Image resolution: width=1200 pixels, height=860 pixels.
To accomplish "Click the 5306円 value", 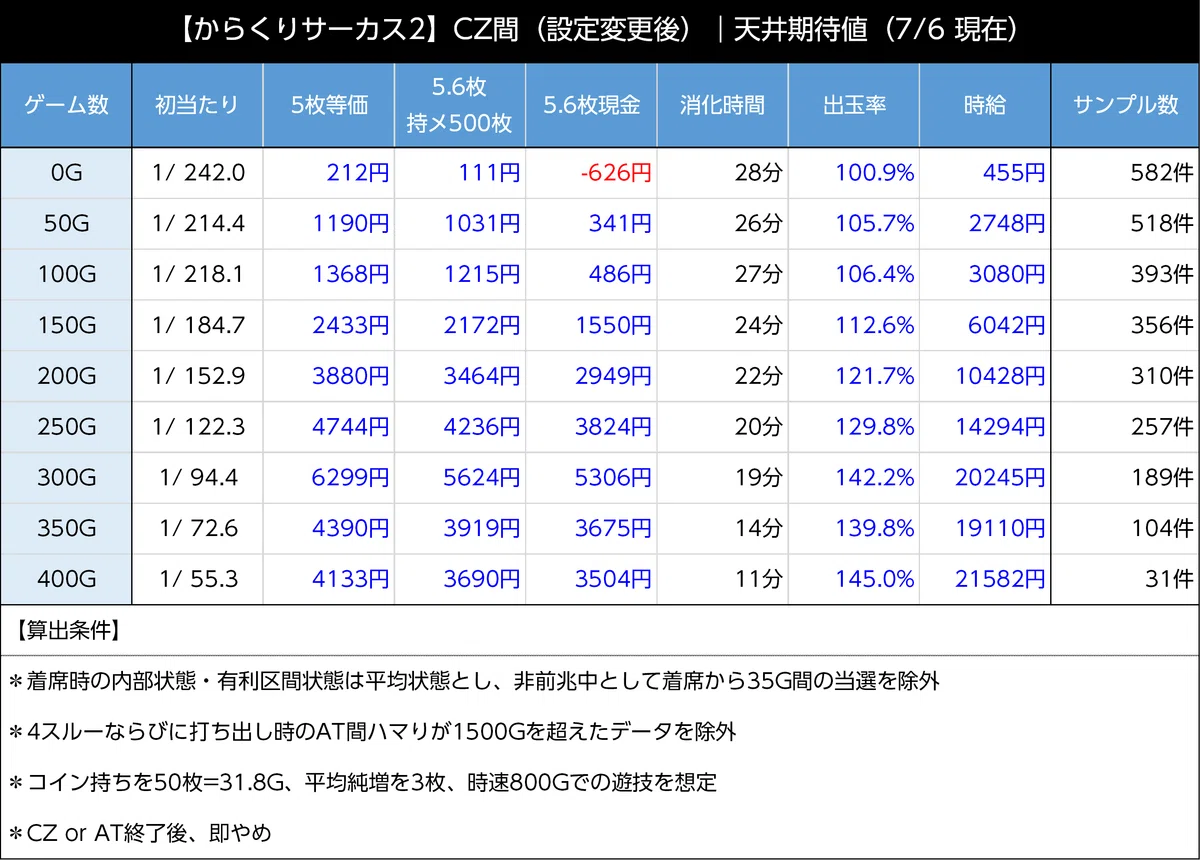I will pyautogui.click(x=612, y=477).
